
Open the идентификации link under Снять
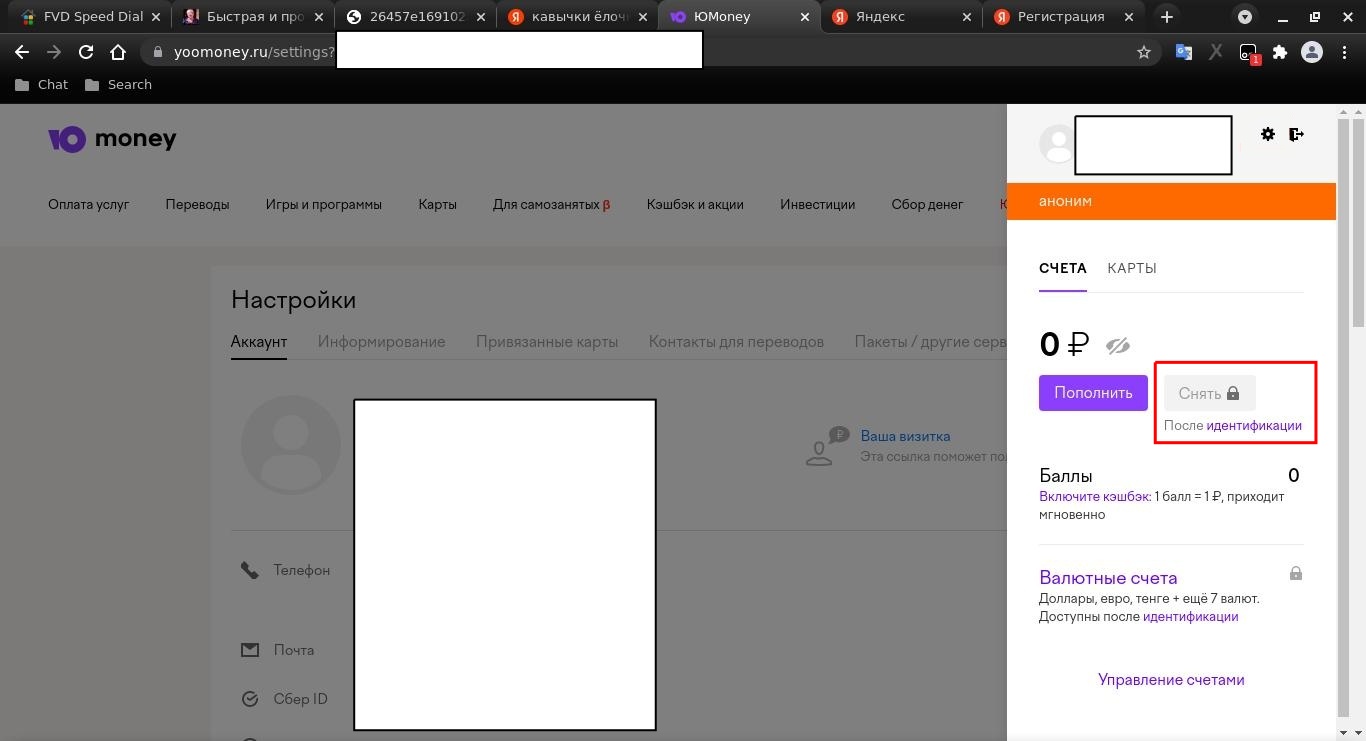(x=1255, y=425)
